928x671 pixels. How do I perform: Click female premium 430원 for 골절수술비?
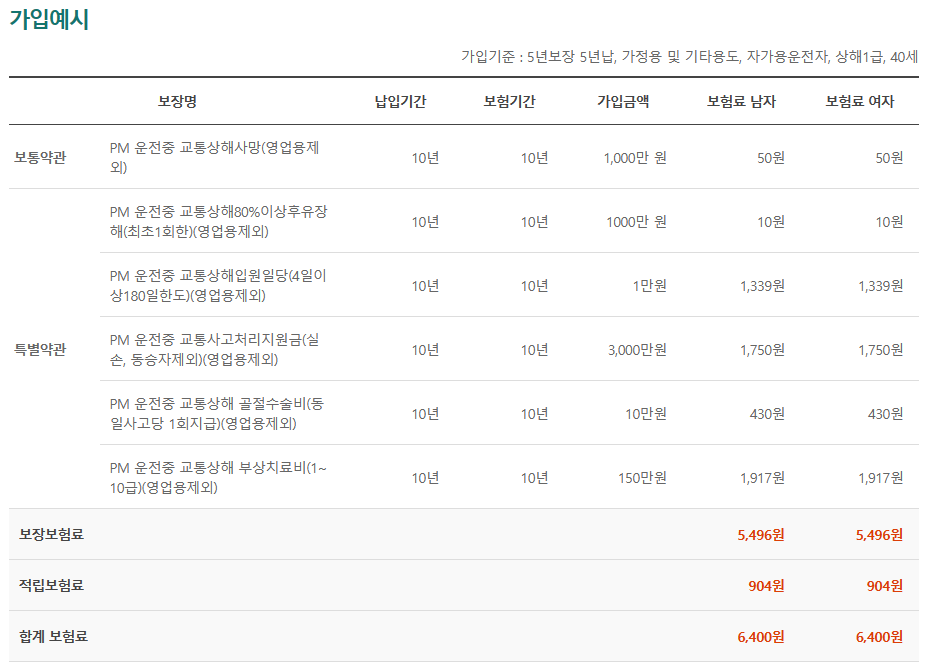[885, 414]
